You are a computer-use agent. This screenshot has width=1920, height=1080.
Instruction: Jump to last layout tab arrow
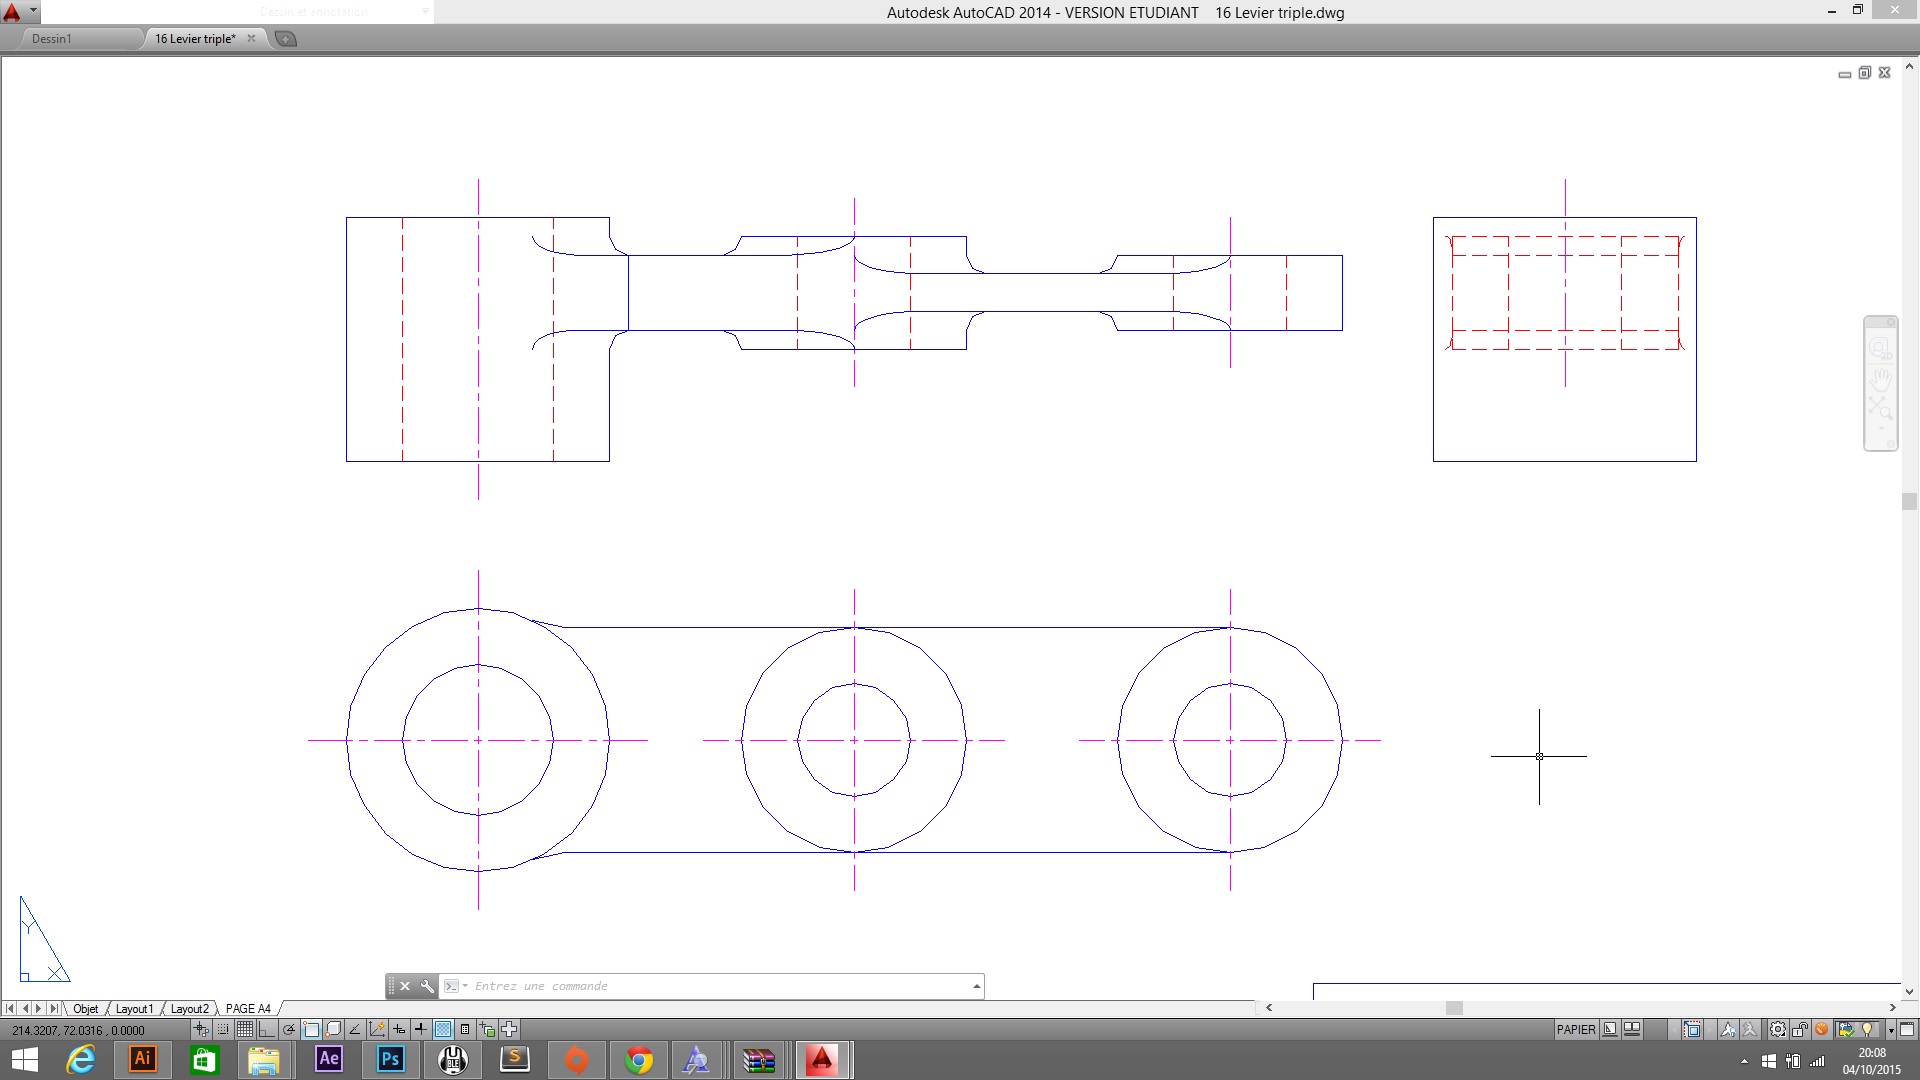point(54,1008)
